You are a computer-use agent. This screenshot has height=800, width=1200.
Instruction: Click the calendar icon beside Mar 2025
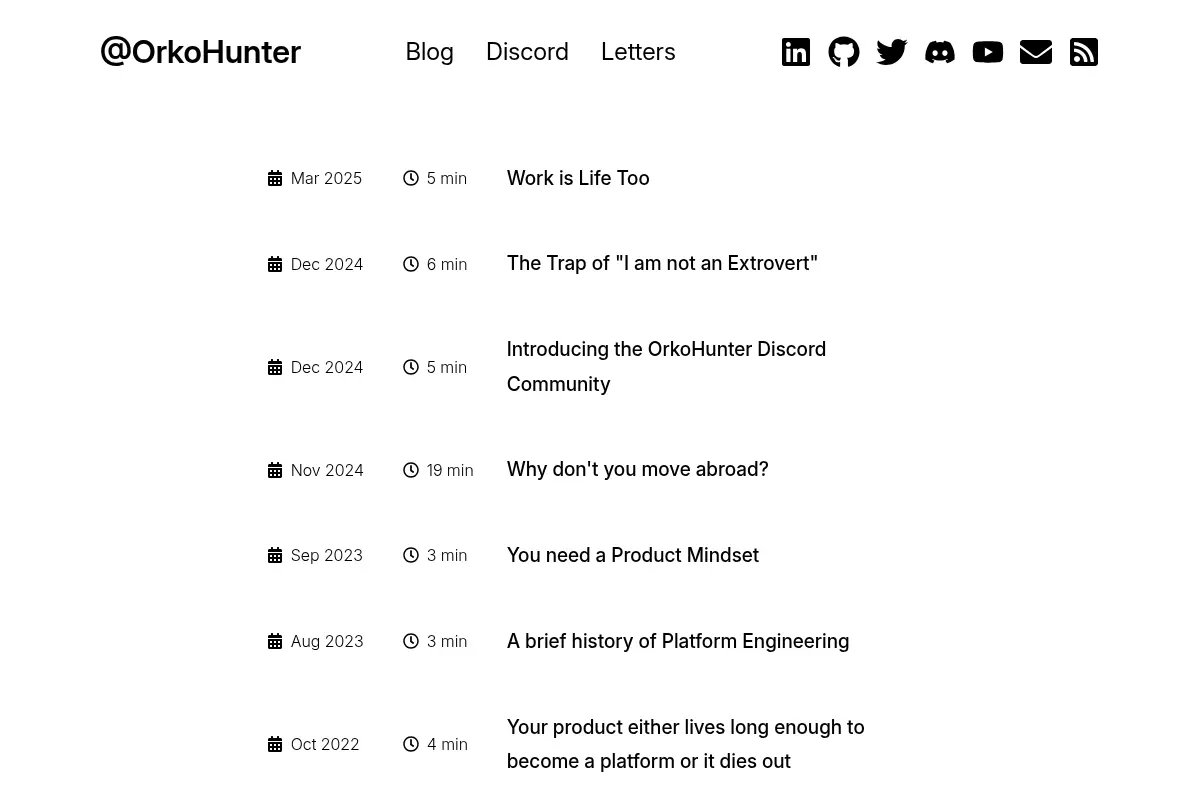(x=275, y=178)
